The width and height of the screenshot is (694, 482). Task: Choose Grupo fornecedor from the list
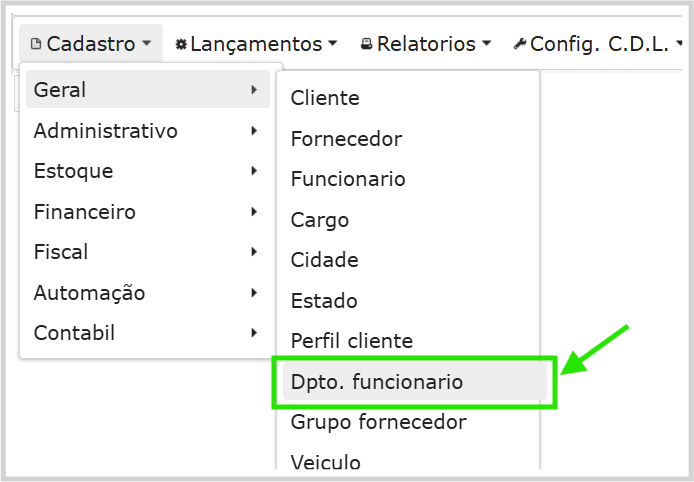click(378, 422)
